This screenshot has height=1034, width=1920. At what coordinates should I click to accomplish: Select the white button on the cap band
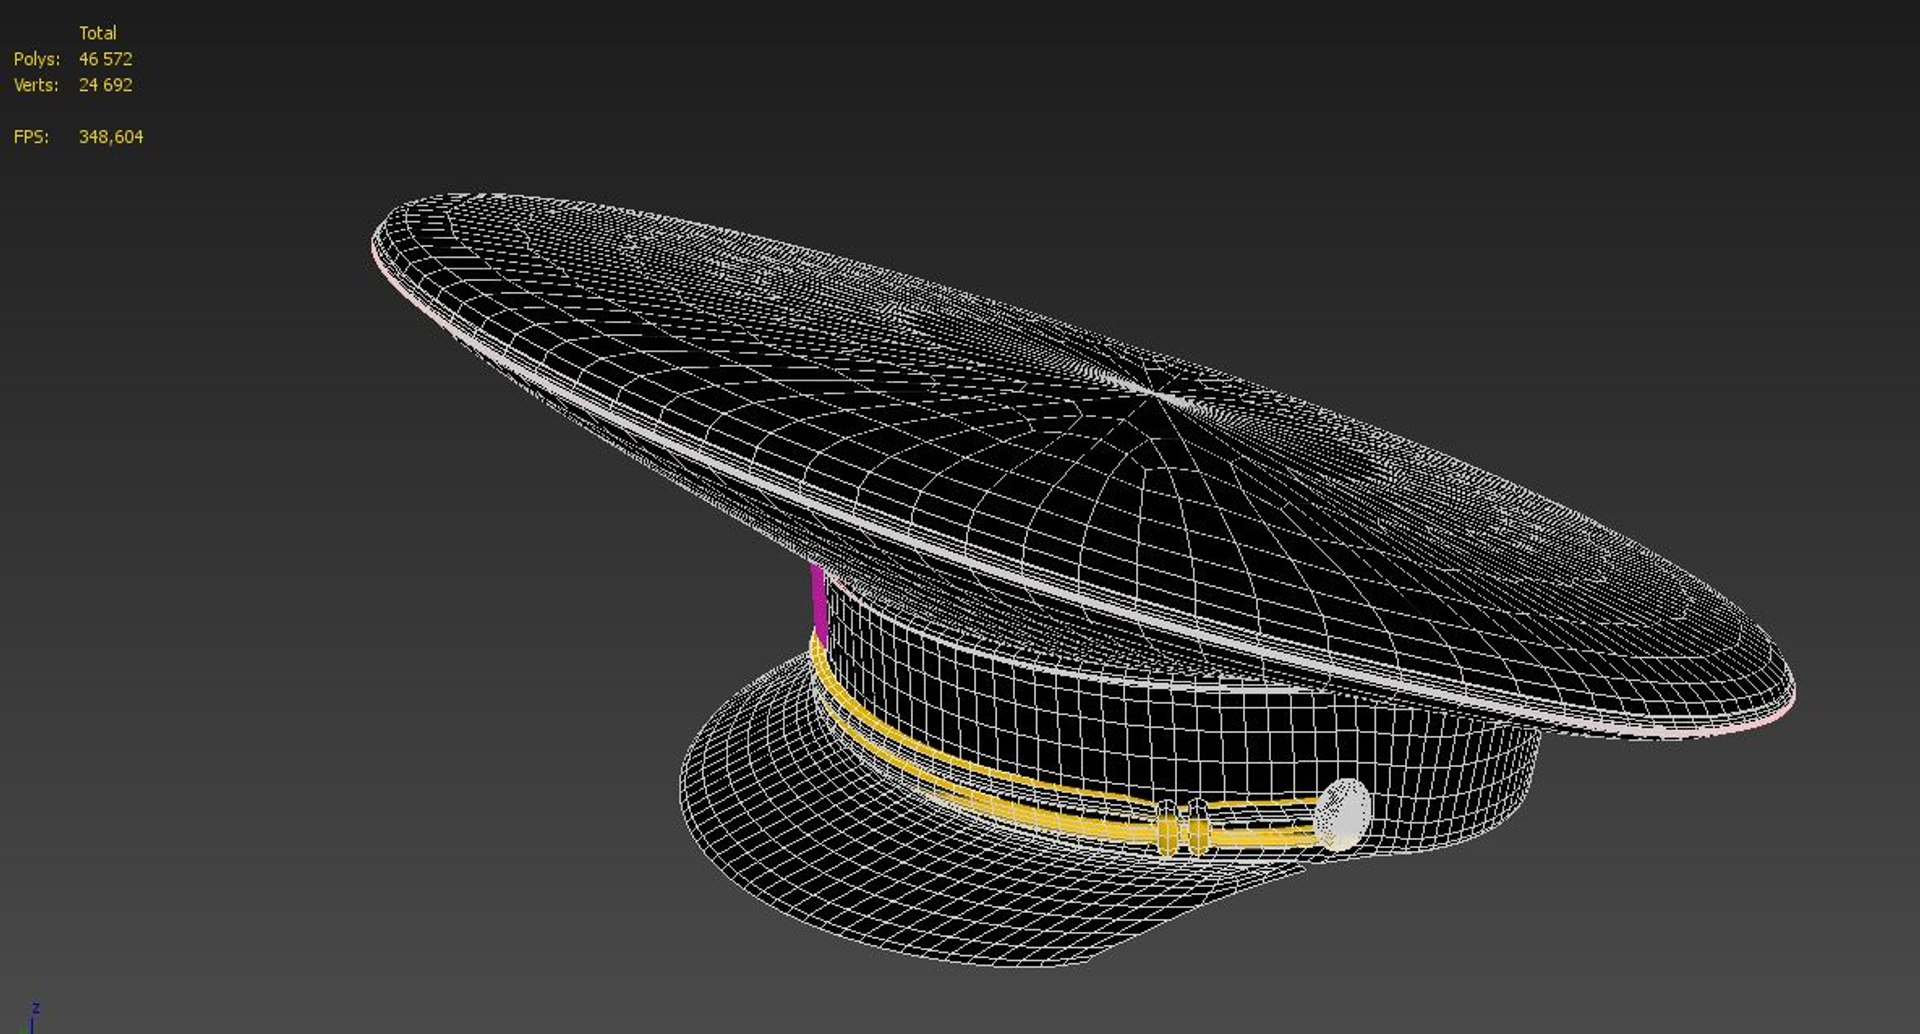click(1342, 815)
